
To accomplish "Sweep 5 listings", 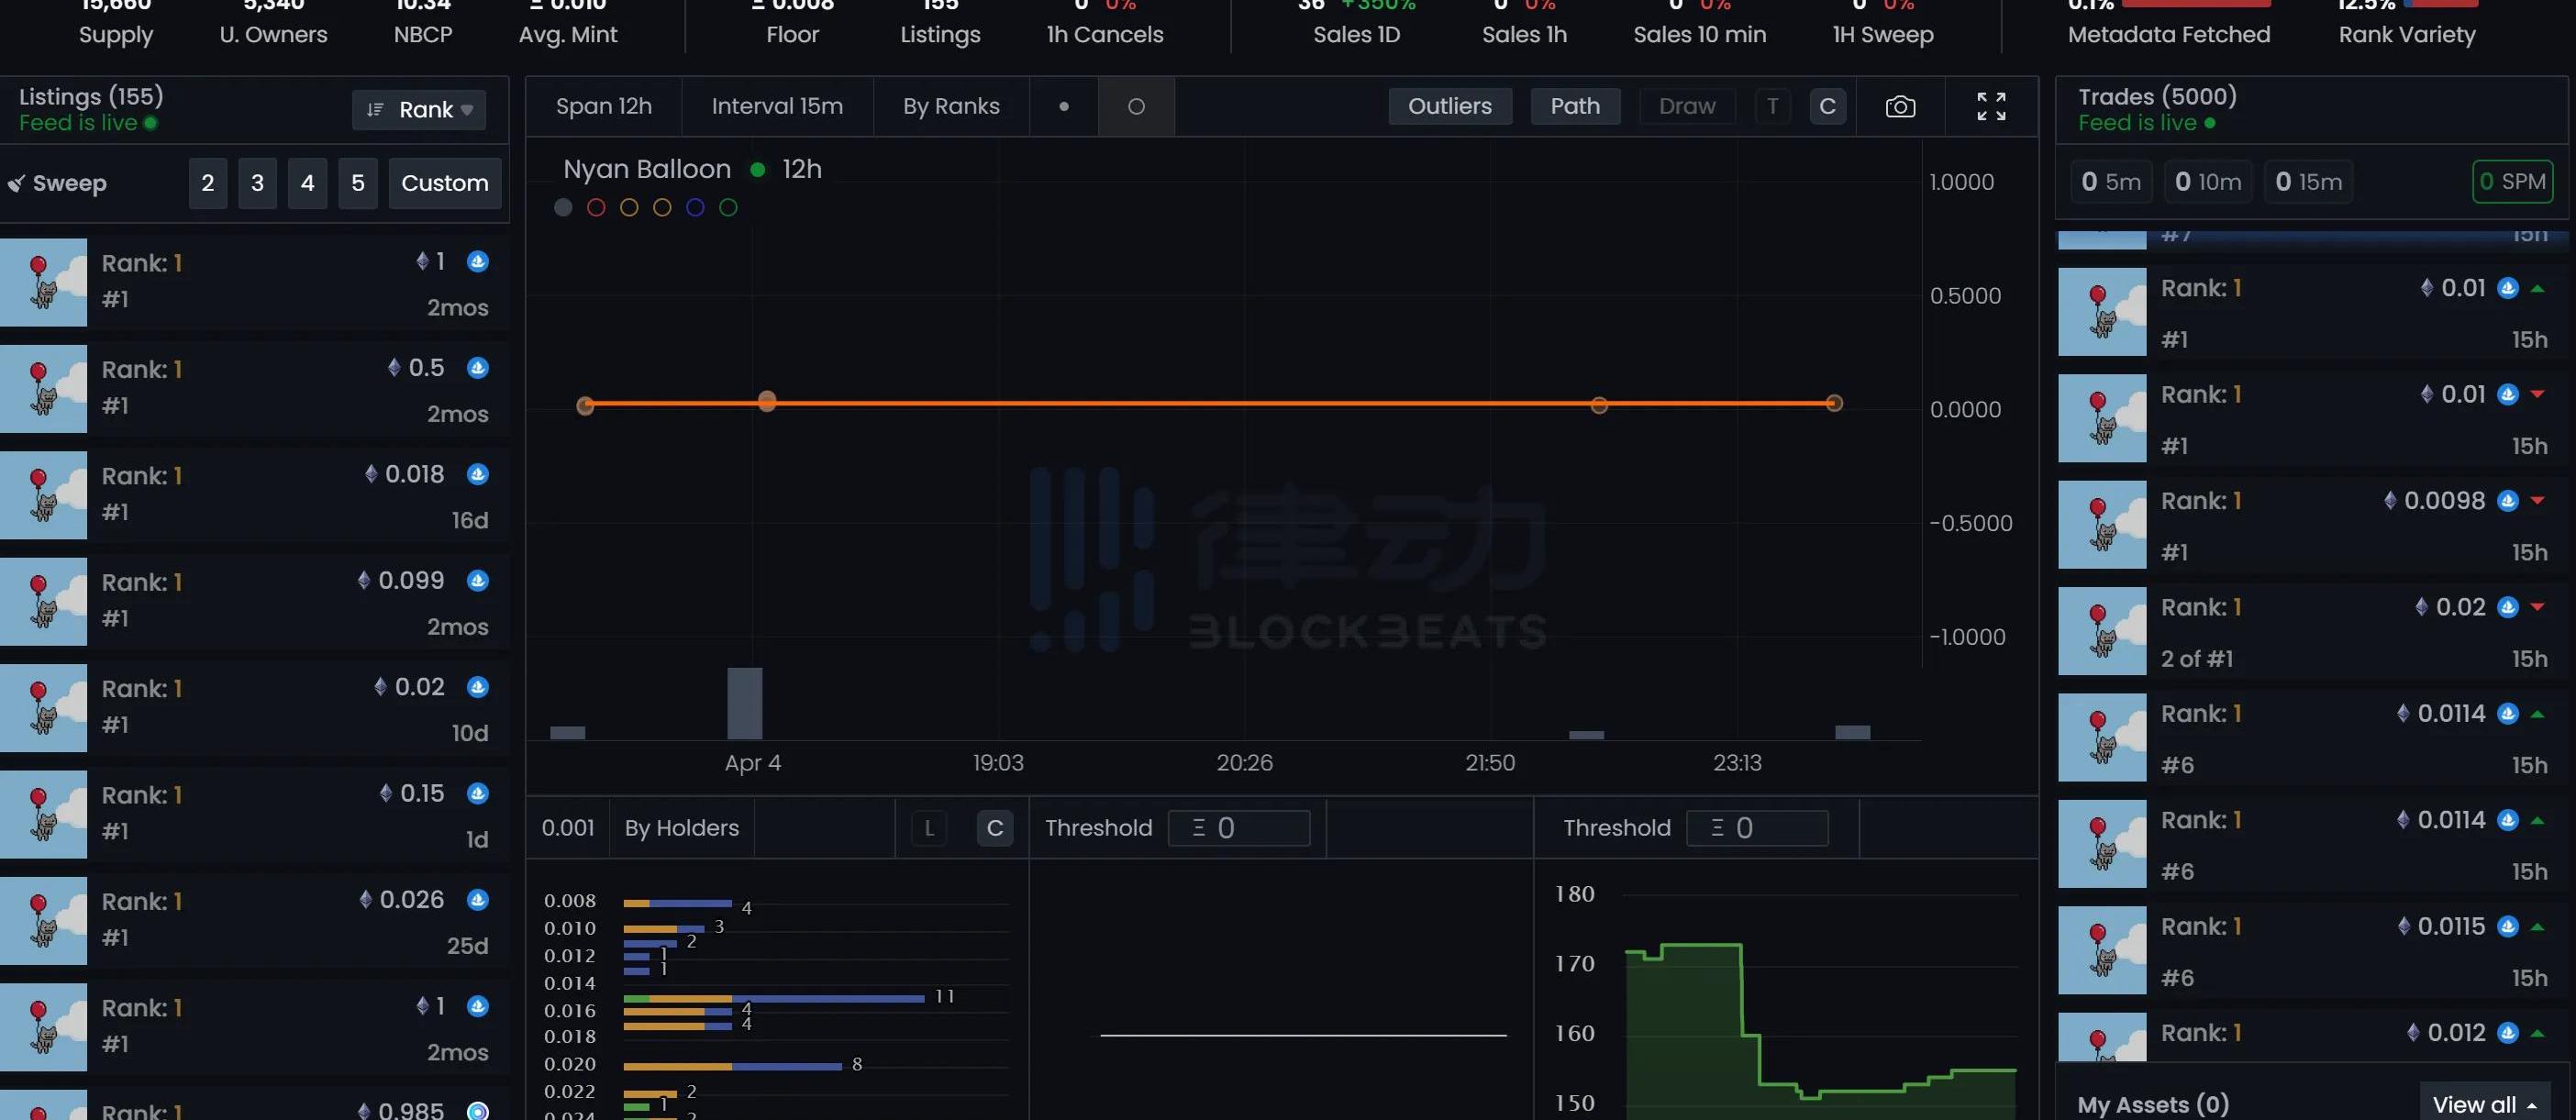I will (358, 183).
